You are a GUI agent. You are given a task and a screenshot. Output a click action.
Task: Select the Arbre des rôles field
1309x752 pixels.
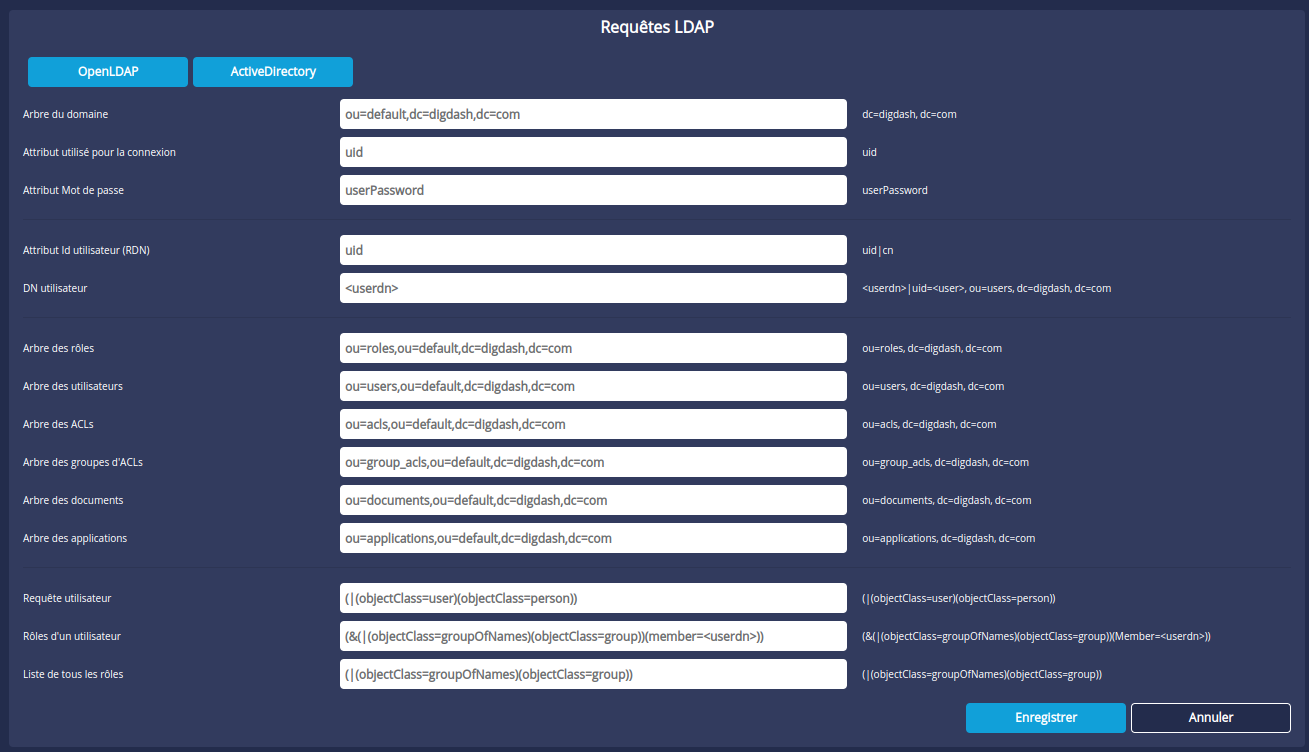[593, 347]
